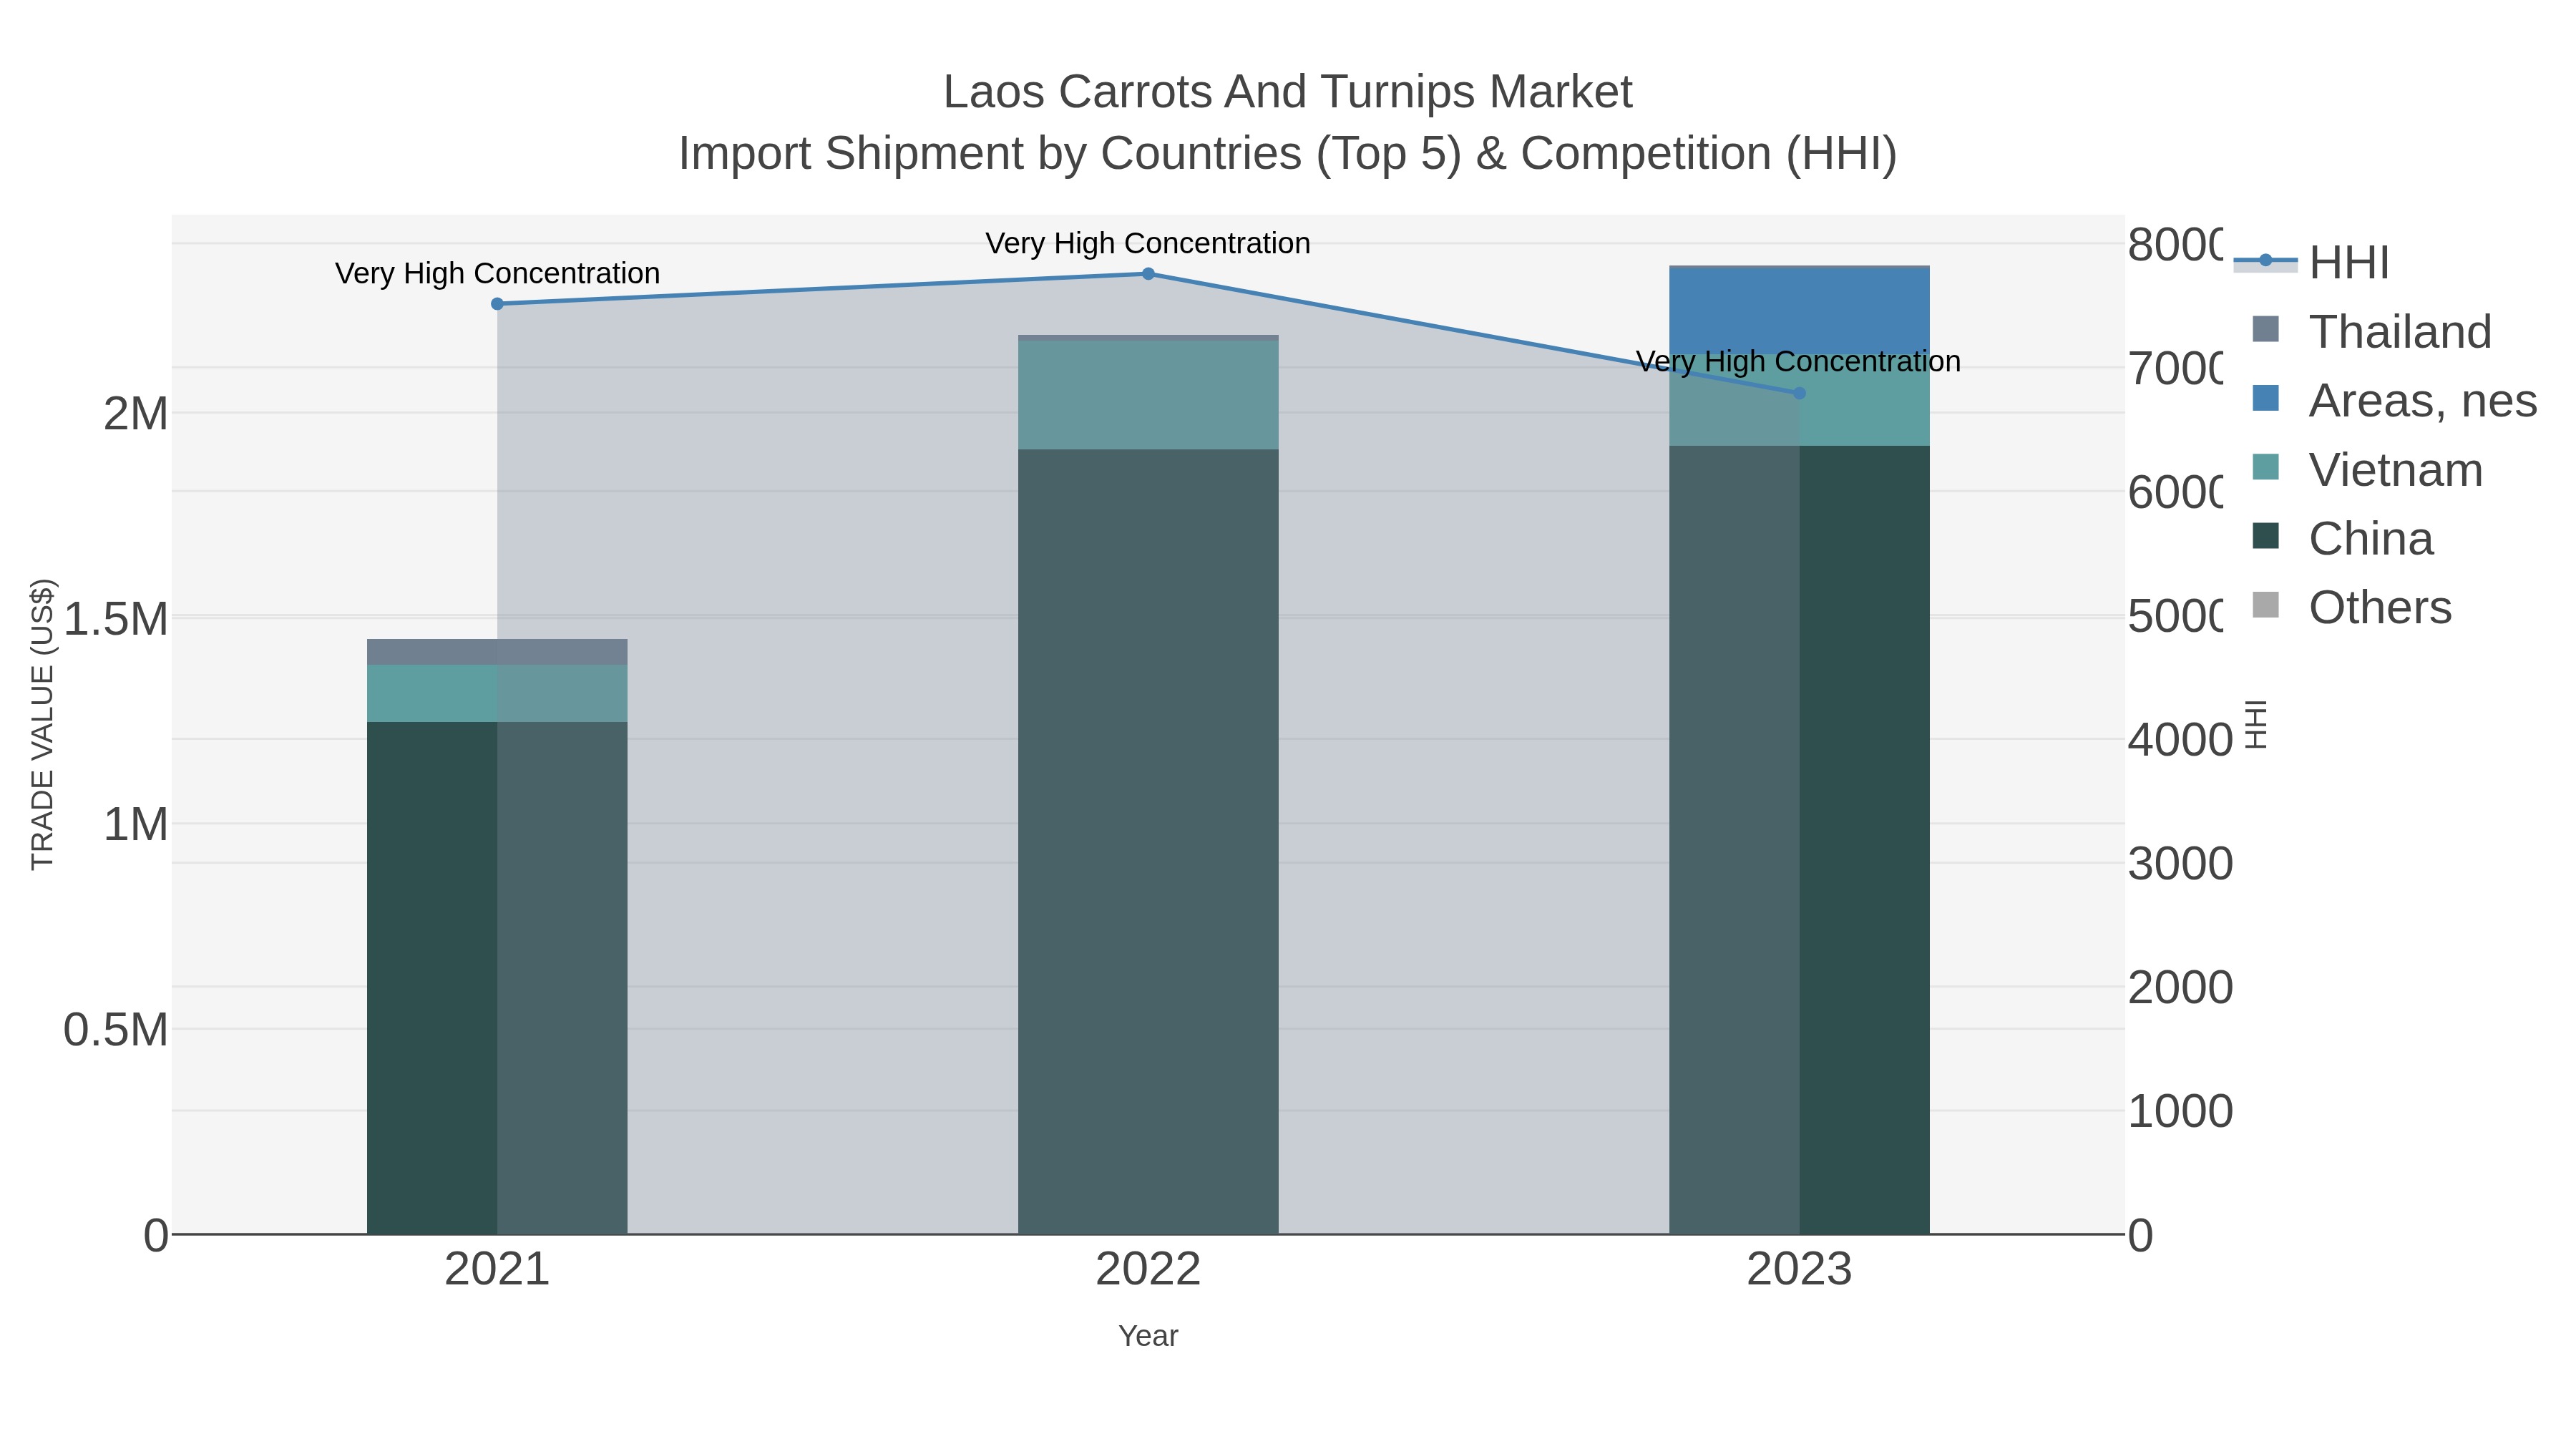Toggle the Thailand legend entry
The width and height of the screenshot is (2576, 1449).
[x=2371, y=331]
